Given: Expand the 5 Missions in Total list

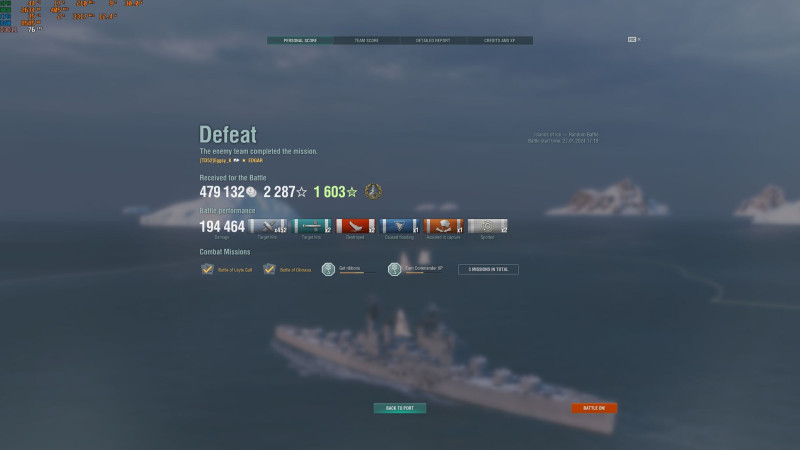Looking at the screenshot, I should click(x=488, y=269).
